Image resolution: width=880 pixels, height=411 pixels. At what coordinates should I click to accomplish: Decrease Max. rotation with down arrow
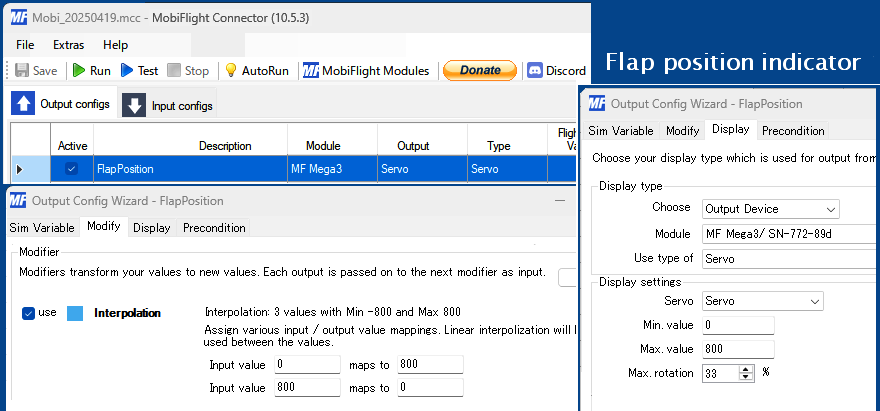click(x=746, y=377)
